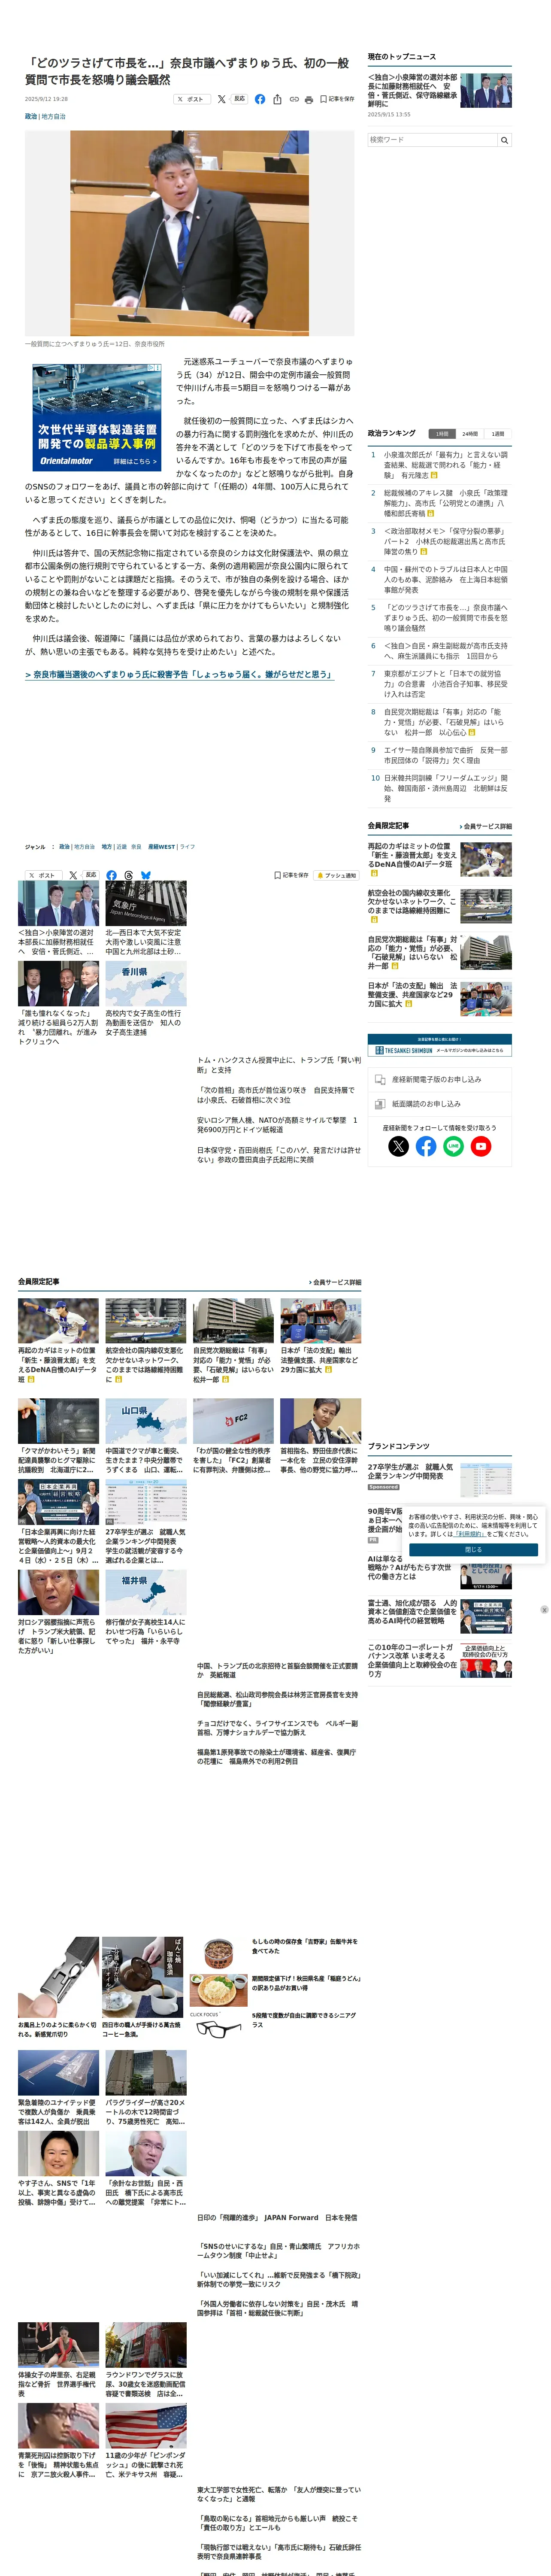Open 会員サービス詳細 link above the member article grid
The height and width of the screenshot is (2576, 551).
(335, 1282)
